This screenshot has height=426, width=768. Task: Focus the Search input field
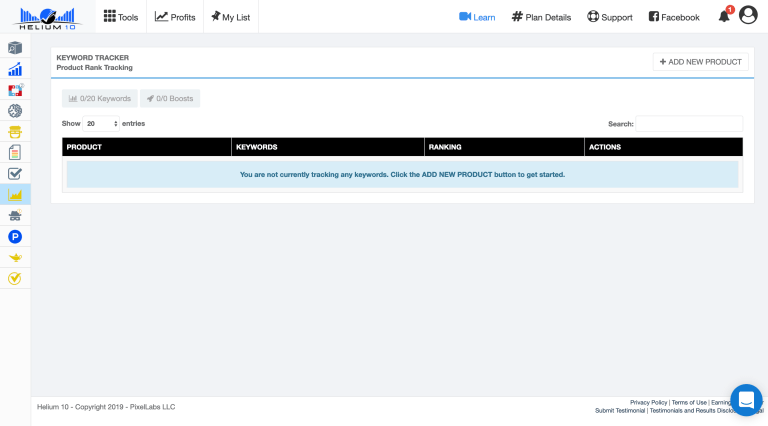pos(689,124)
